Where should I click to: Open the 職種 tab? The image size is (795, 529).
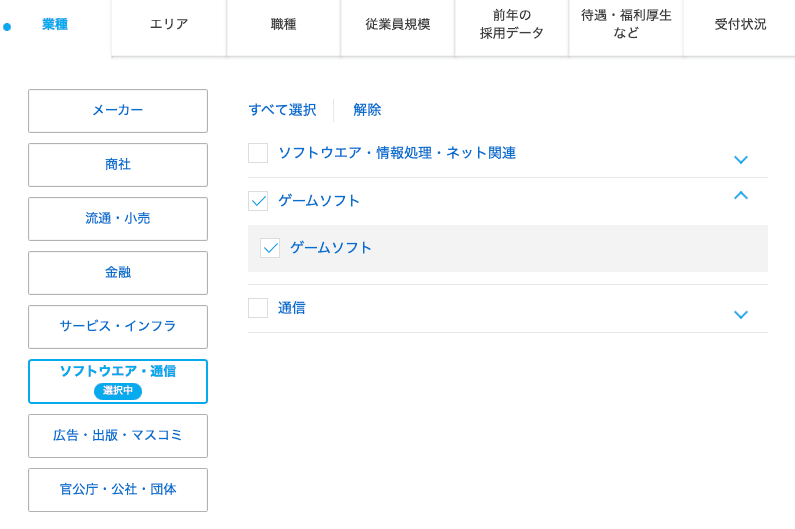(x=283, y=25)
